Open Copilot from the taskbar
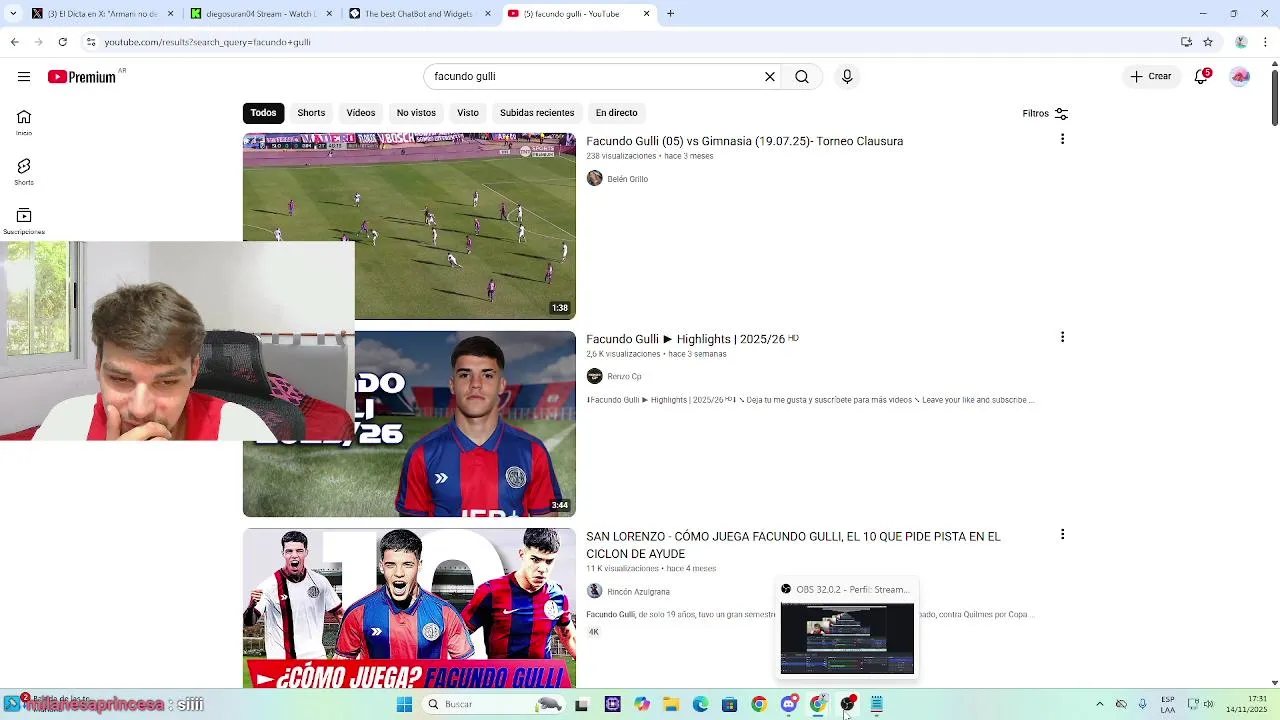 (x=642, y=704)
